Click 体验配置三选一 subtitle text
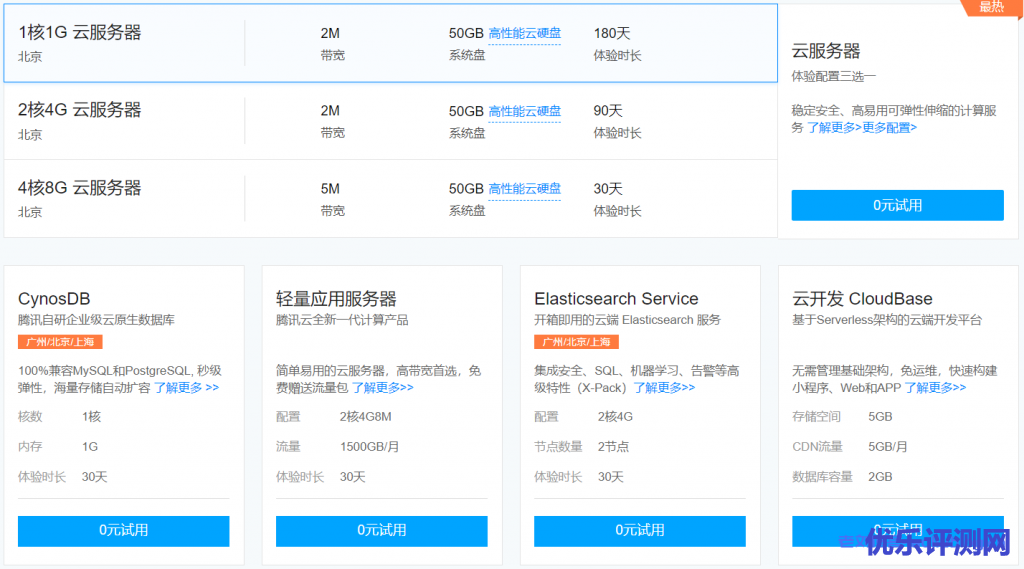The width and height of the screenshot is (1024, 569). (833, 76)
